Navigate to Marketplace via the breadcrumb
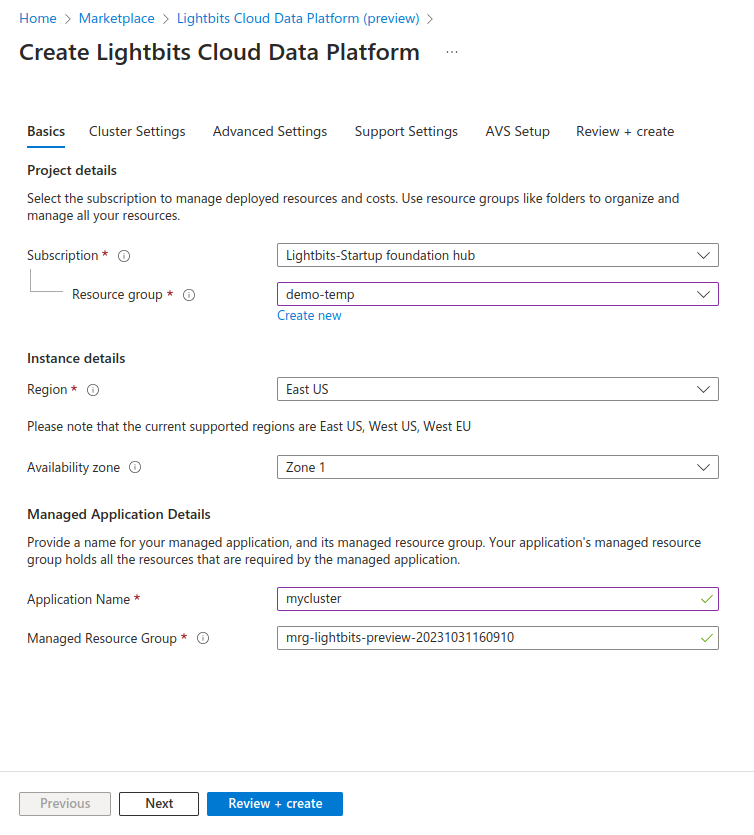The image size is (754, 835). tap(117, 18)
